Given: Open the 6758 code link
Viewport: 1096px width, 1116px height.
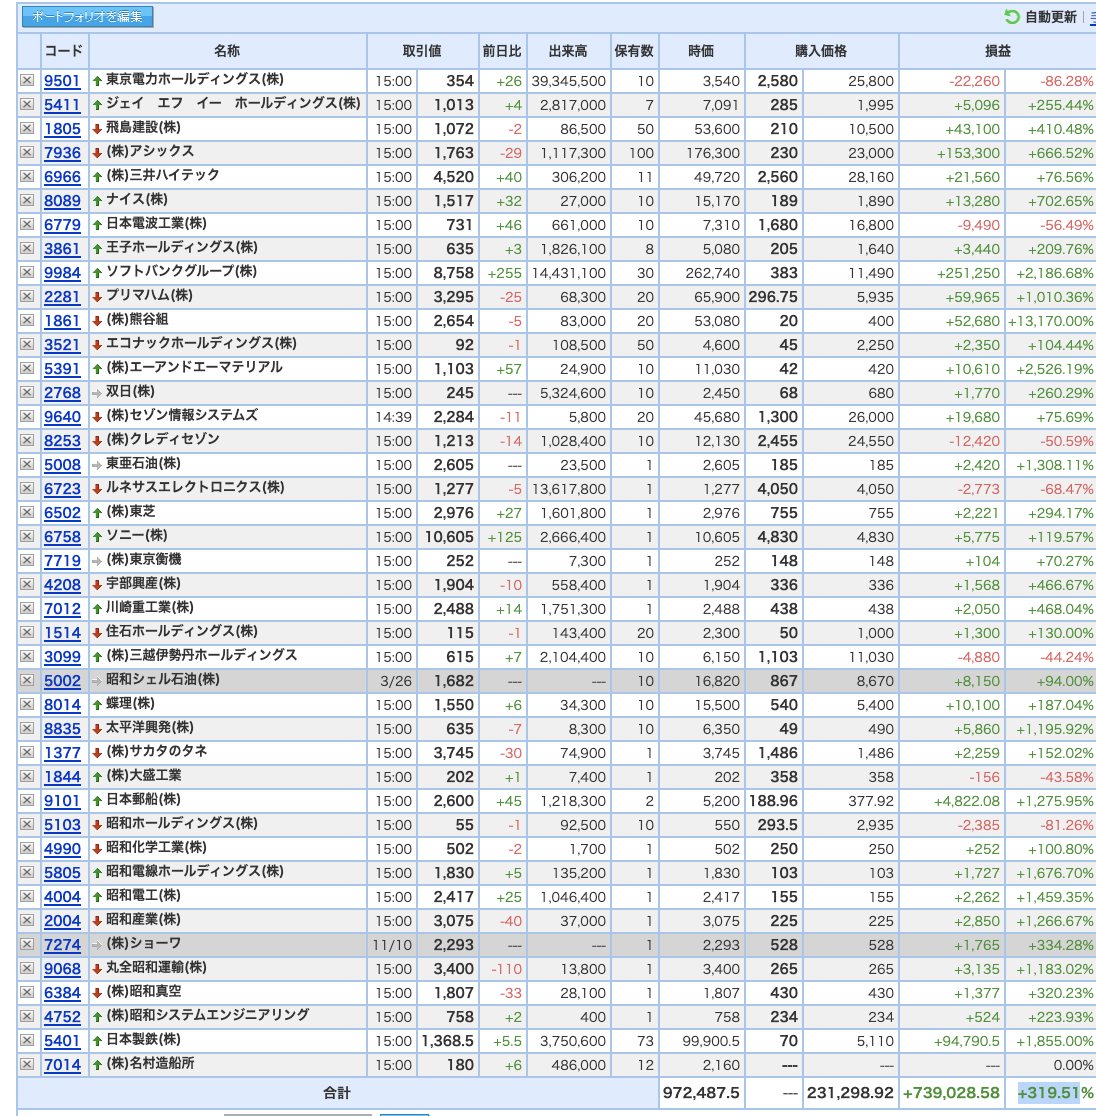Looking at the screenshot, I should pyautogui.click(x=62, y=537).
